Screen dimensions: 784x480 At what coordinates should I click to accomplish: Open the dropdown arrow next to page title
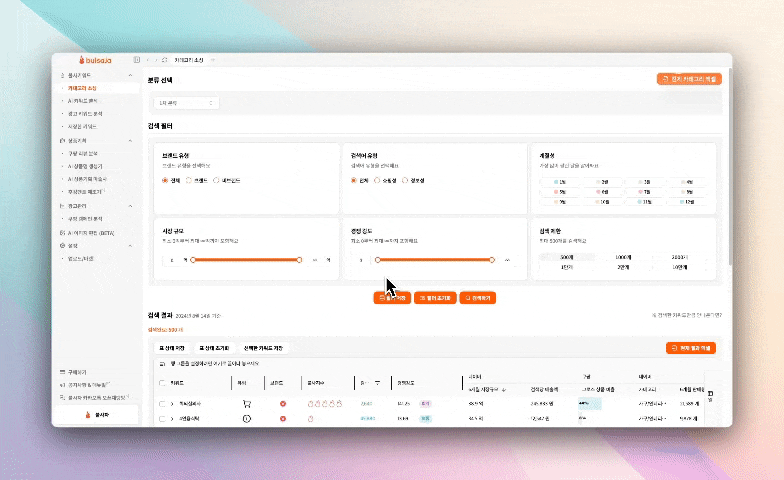pos(212,60)
